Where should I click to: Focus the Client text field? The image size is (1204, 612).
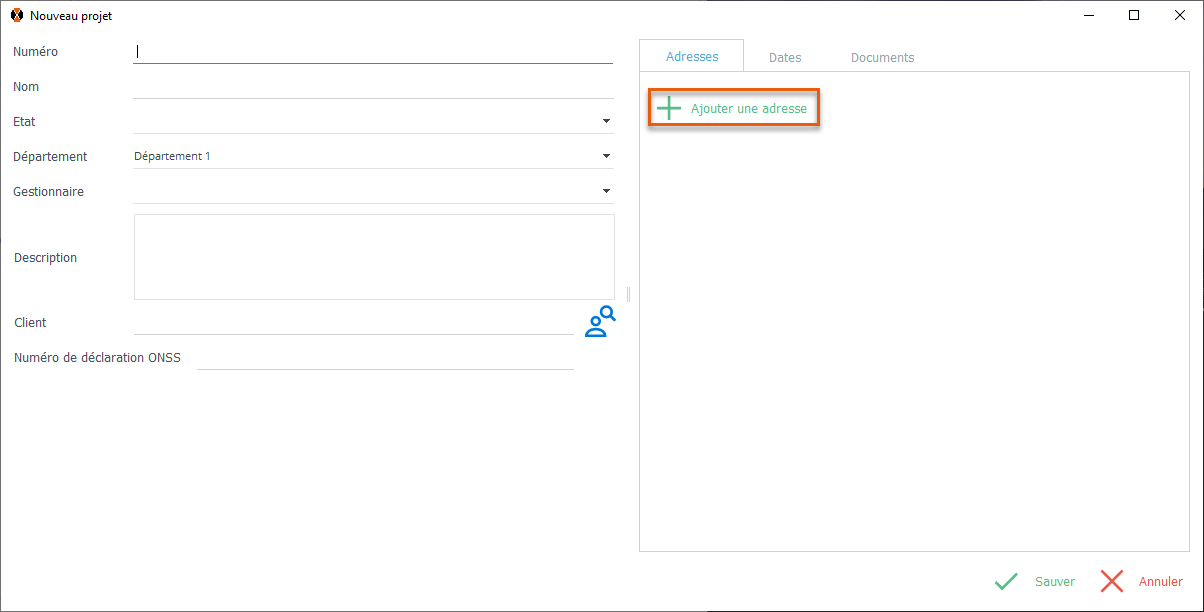pos(353,323)
